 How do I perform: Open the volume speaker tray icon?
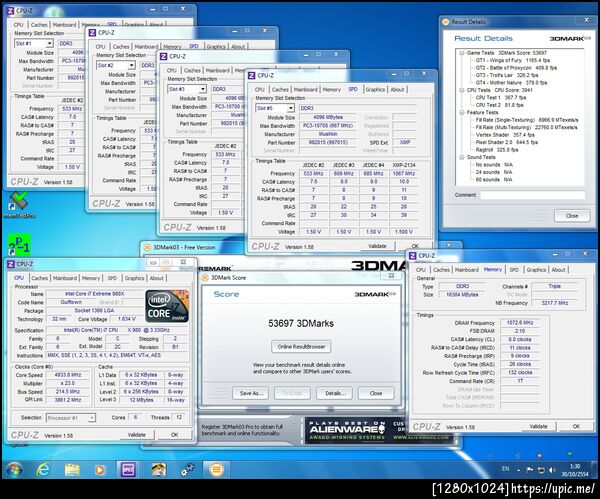point(552,470)
